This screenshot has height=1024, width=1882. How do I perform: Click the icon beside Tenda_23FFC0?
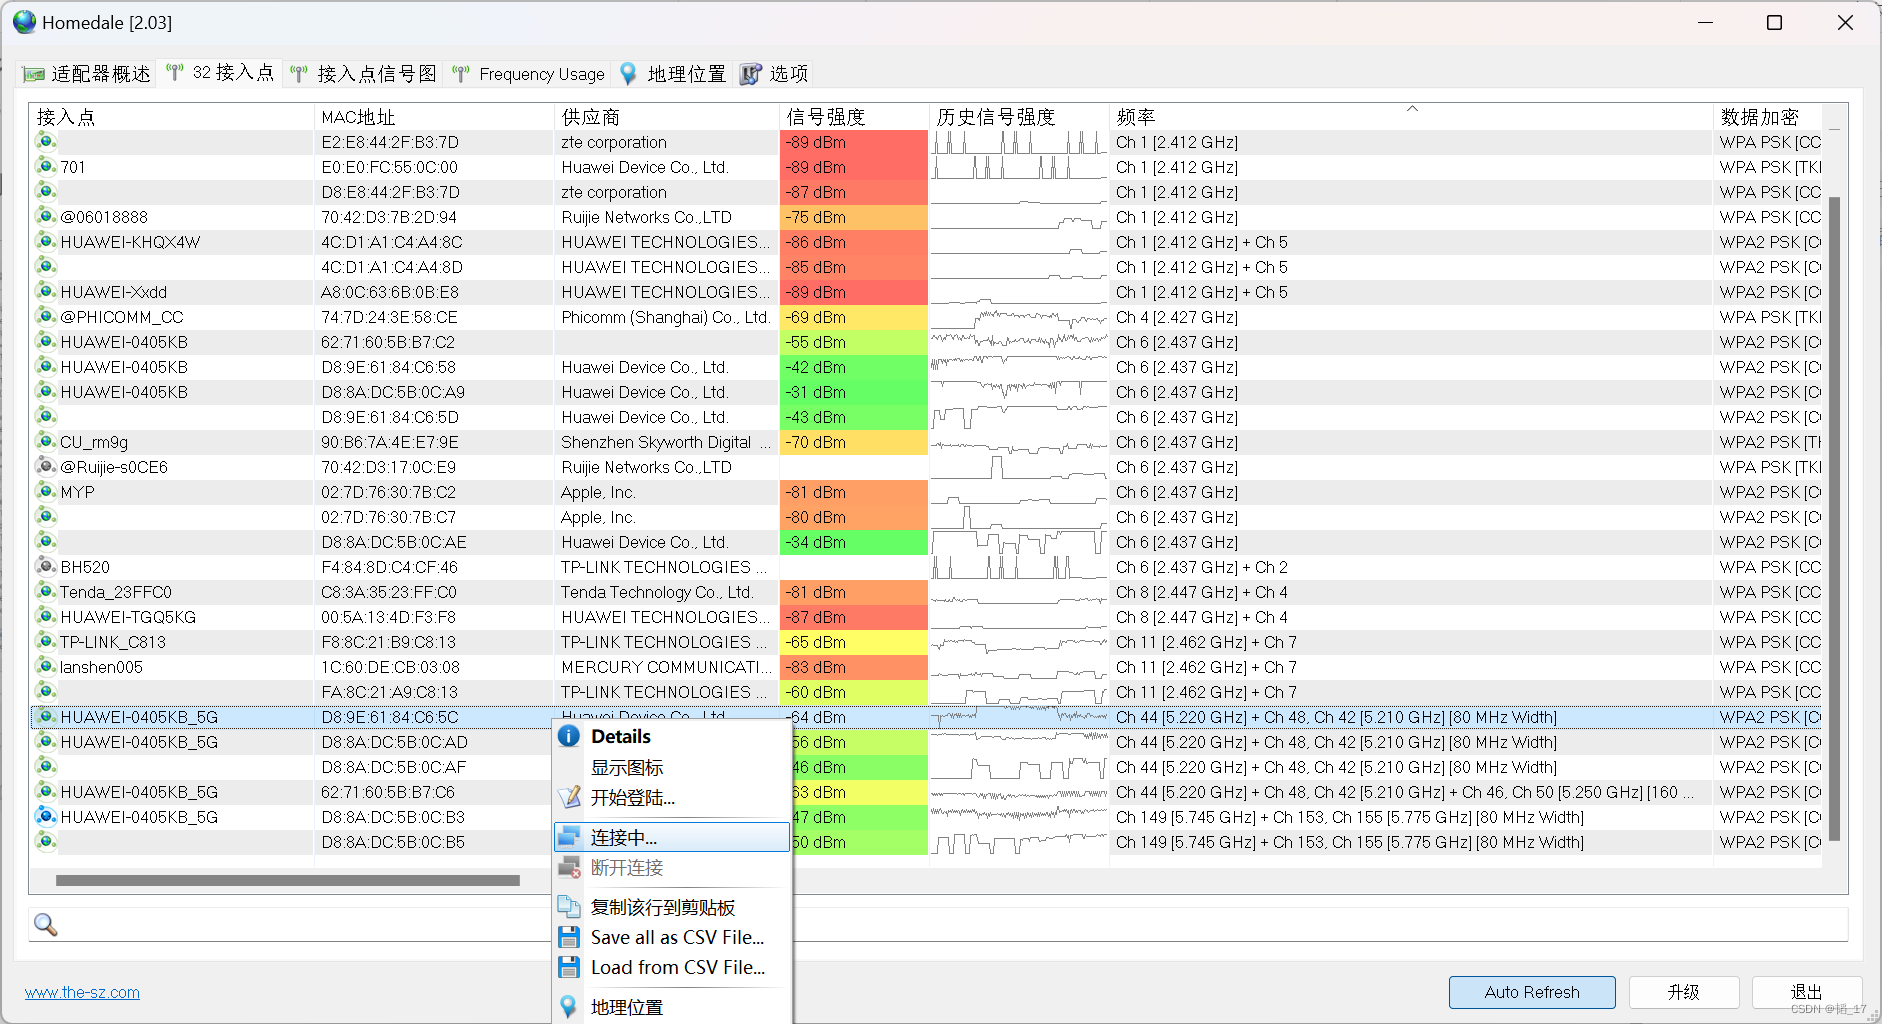point(46,591)
